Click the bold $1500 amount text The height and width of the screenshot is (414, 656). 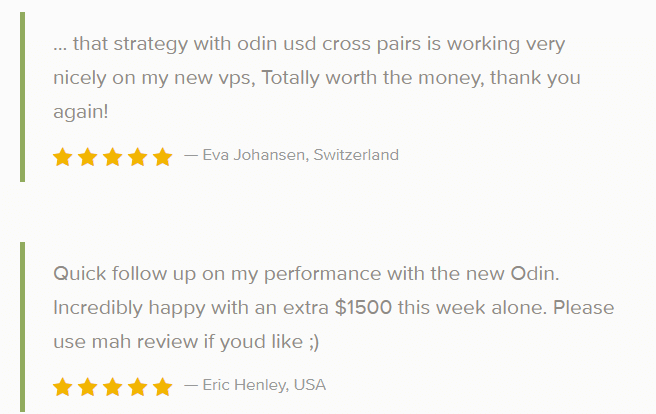click(x=363, y=307)
